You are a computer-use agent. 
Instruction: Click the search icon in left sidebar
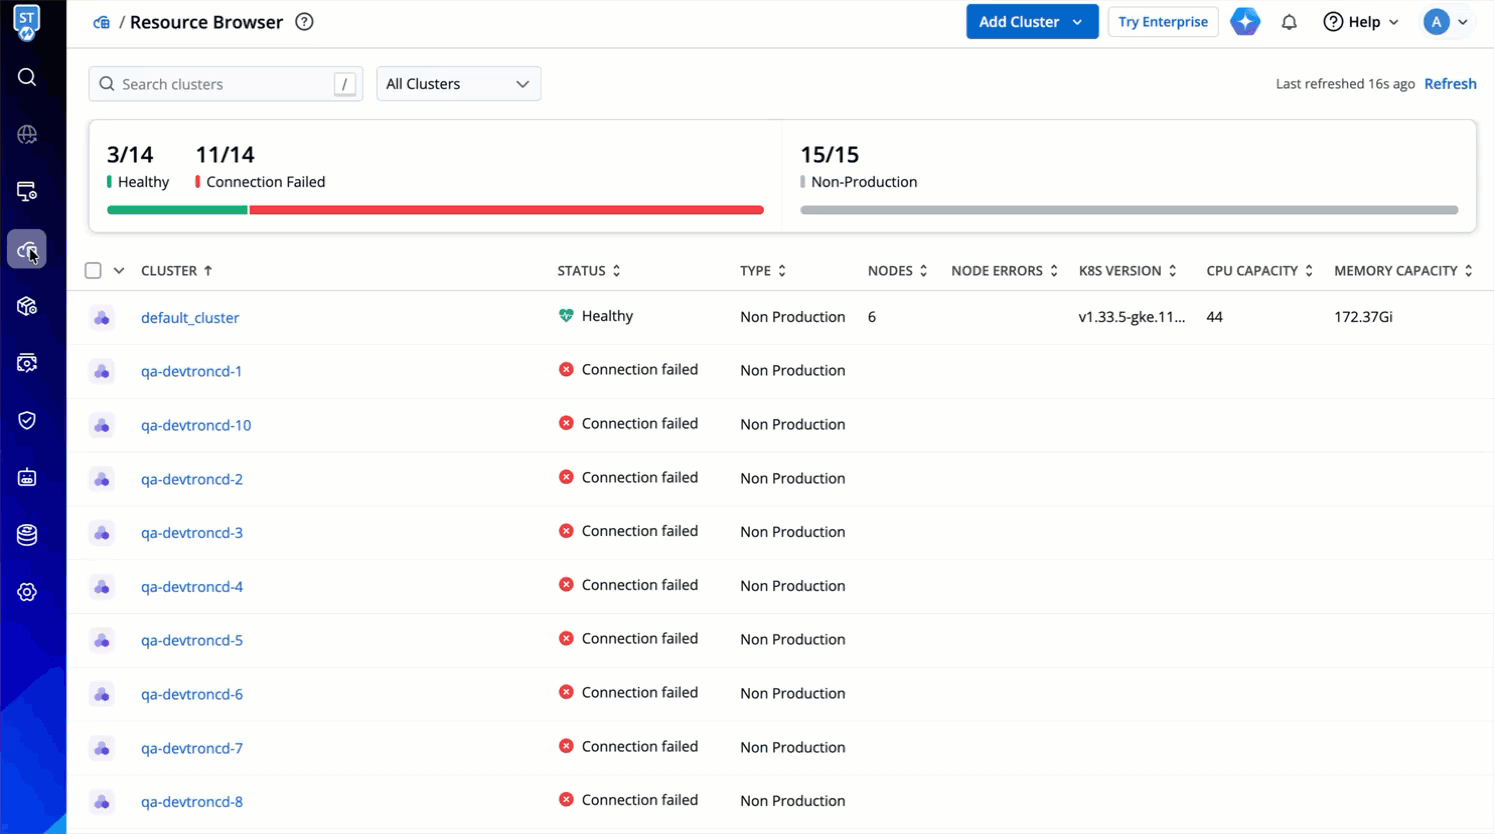pyautogui.click(x=27, y=77)
